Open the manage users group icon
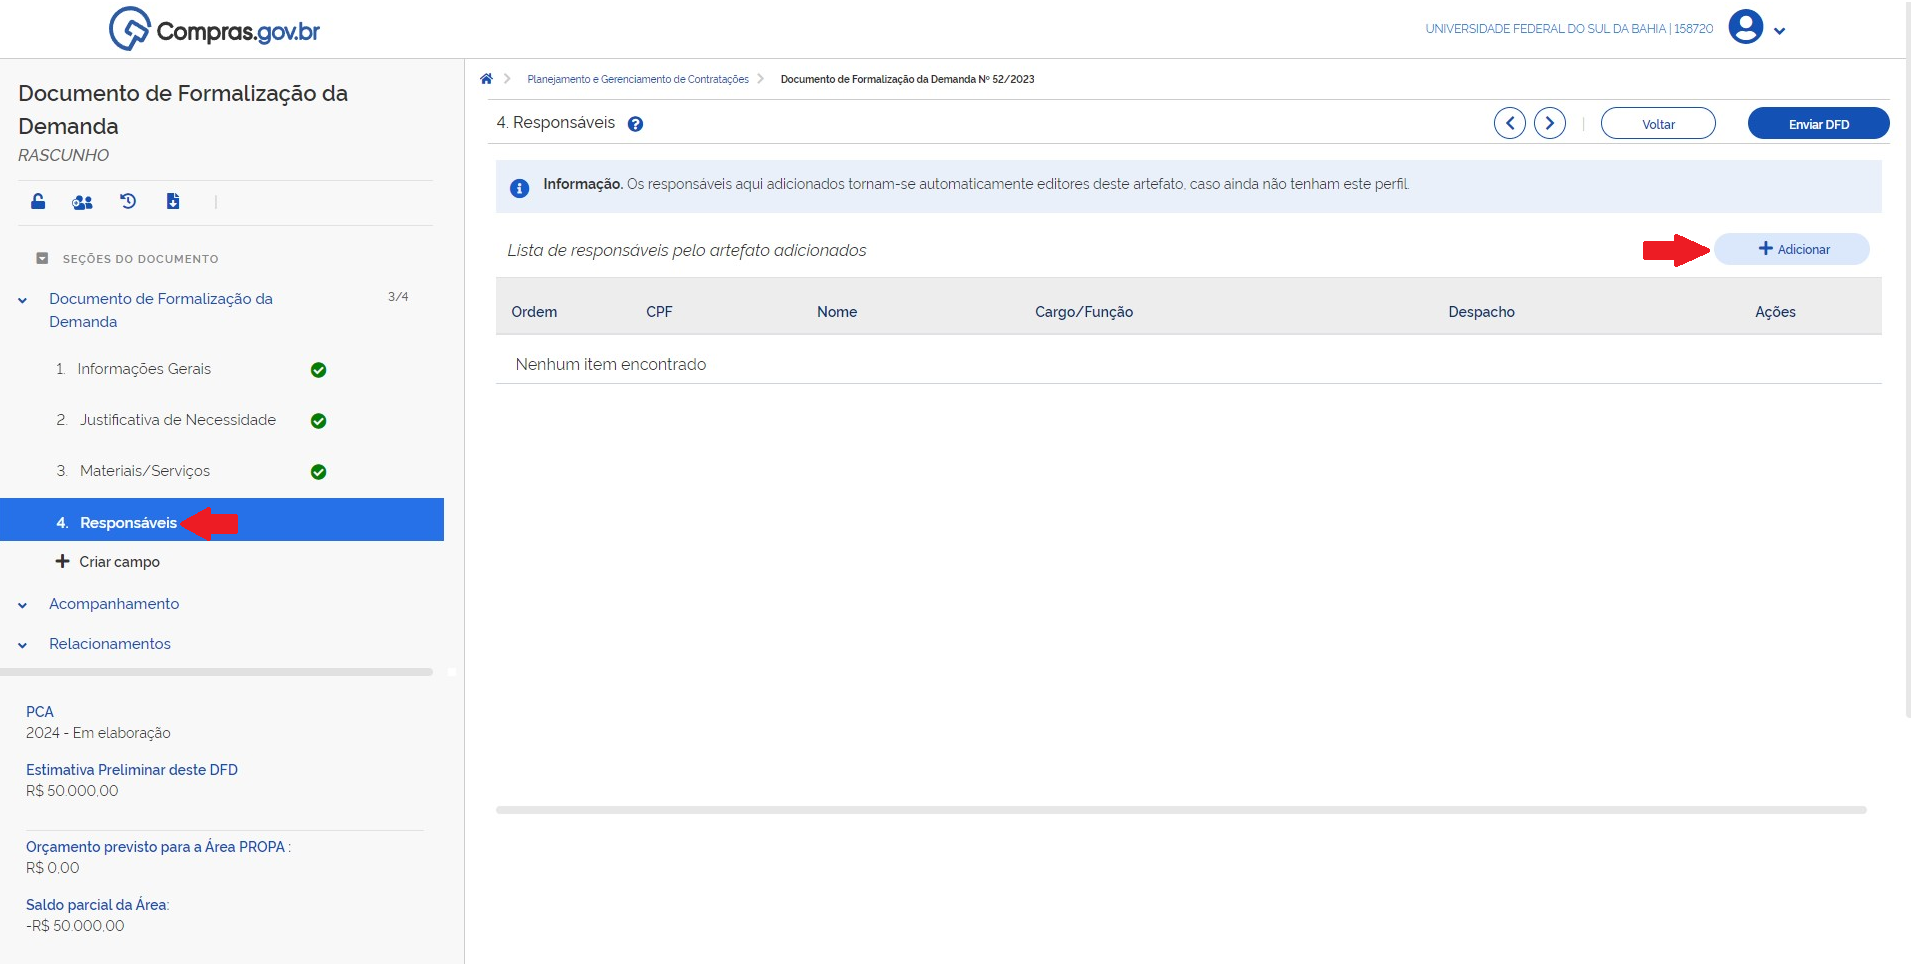The image size is (1914, 964). [x=82, y=202]
